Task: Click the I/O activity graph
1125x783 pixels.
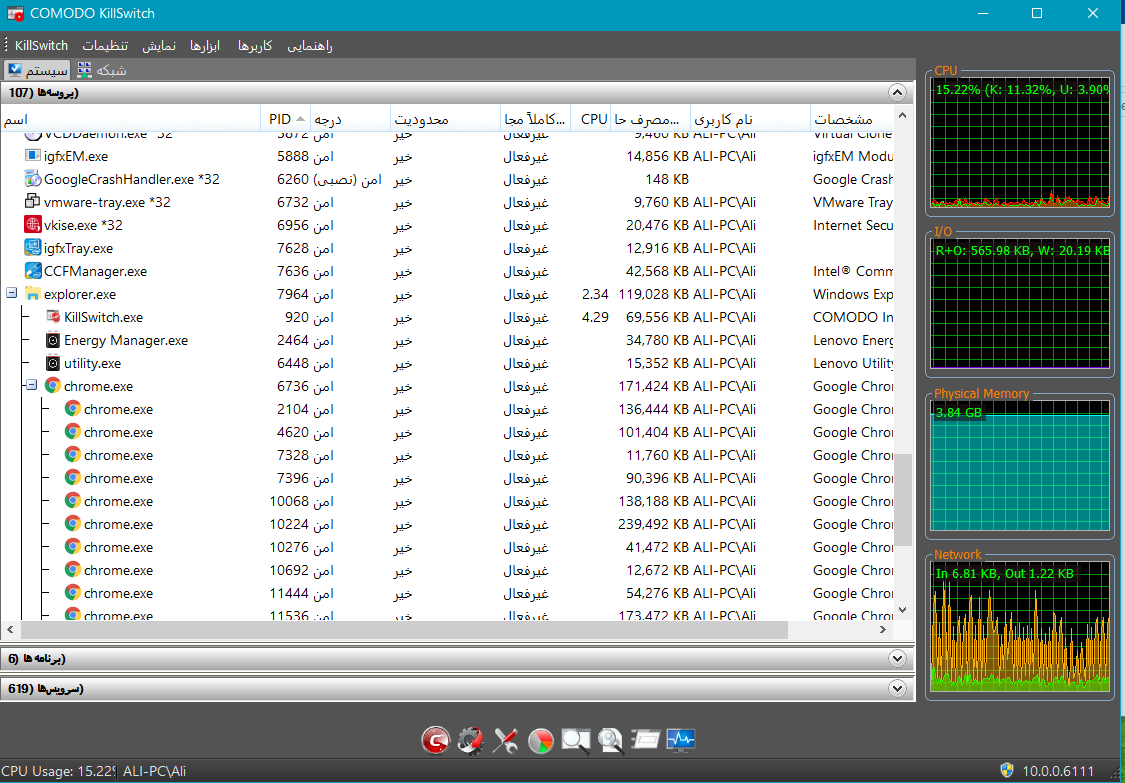Action: (1020, 304)
